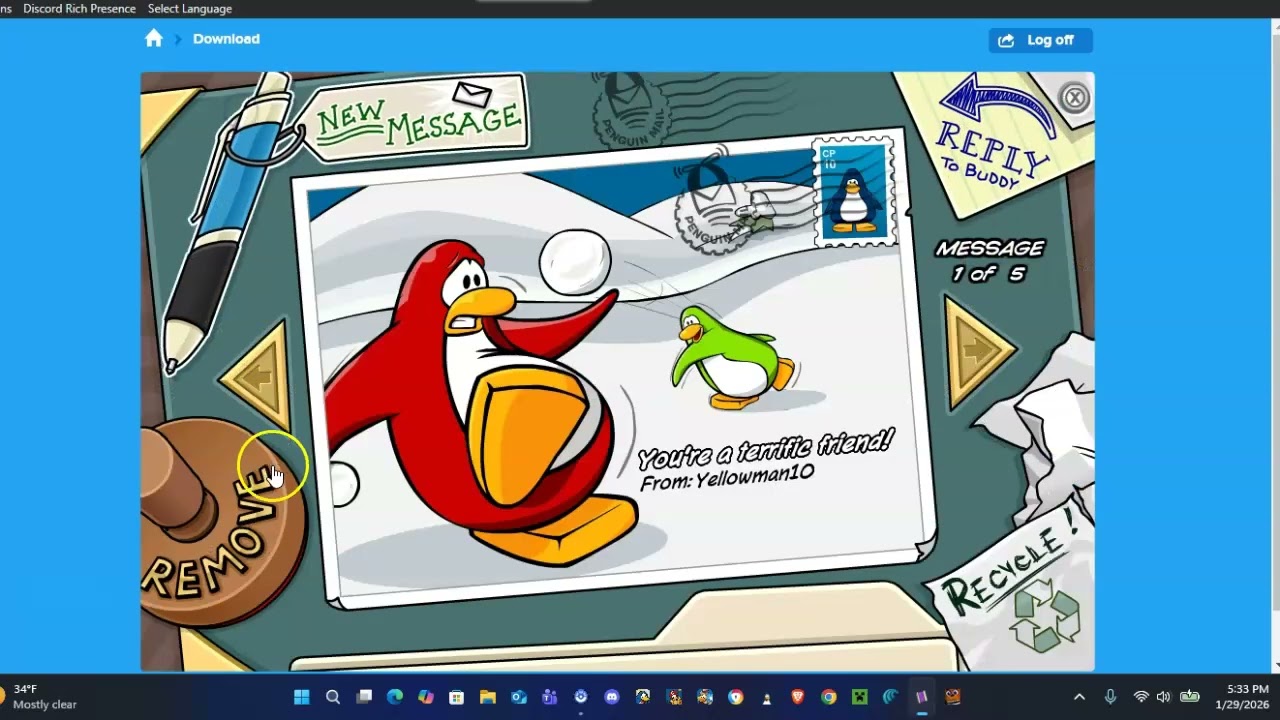Screen dimensions: 1280x720
Task: Open Copilot from the taskbar
Action: coord(426,697)
